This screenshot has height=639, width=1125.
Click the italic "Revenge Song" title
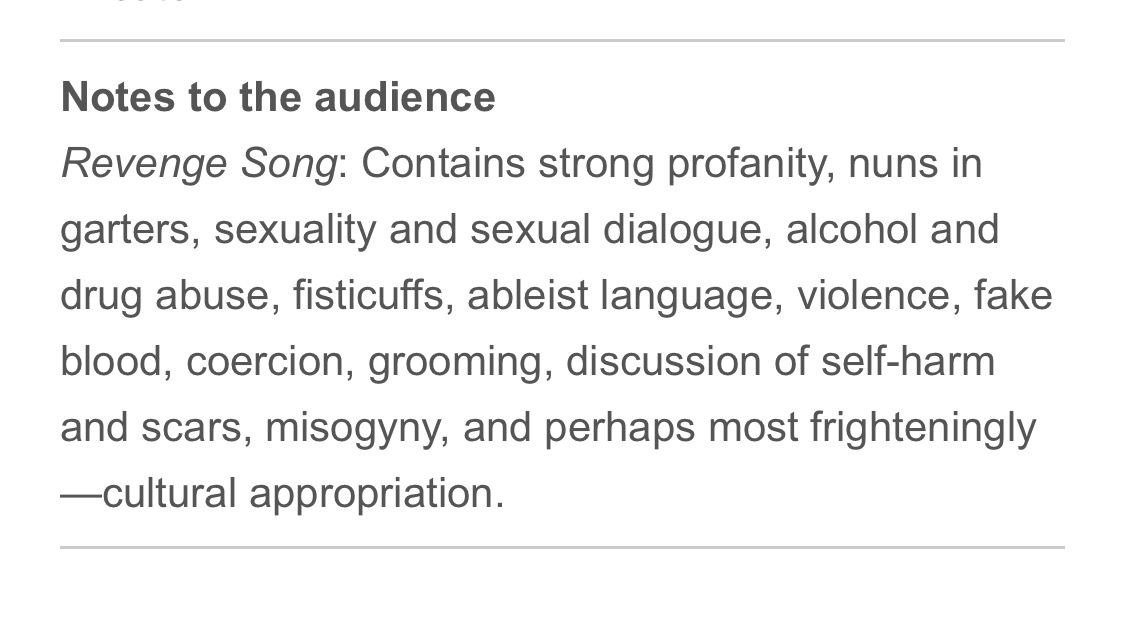point(199,163)
